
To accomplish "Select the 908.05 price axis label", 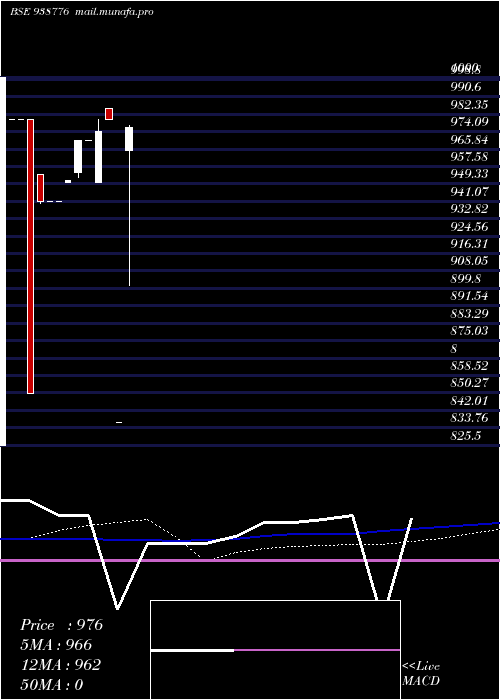I will [469, 261].
